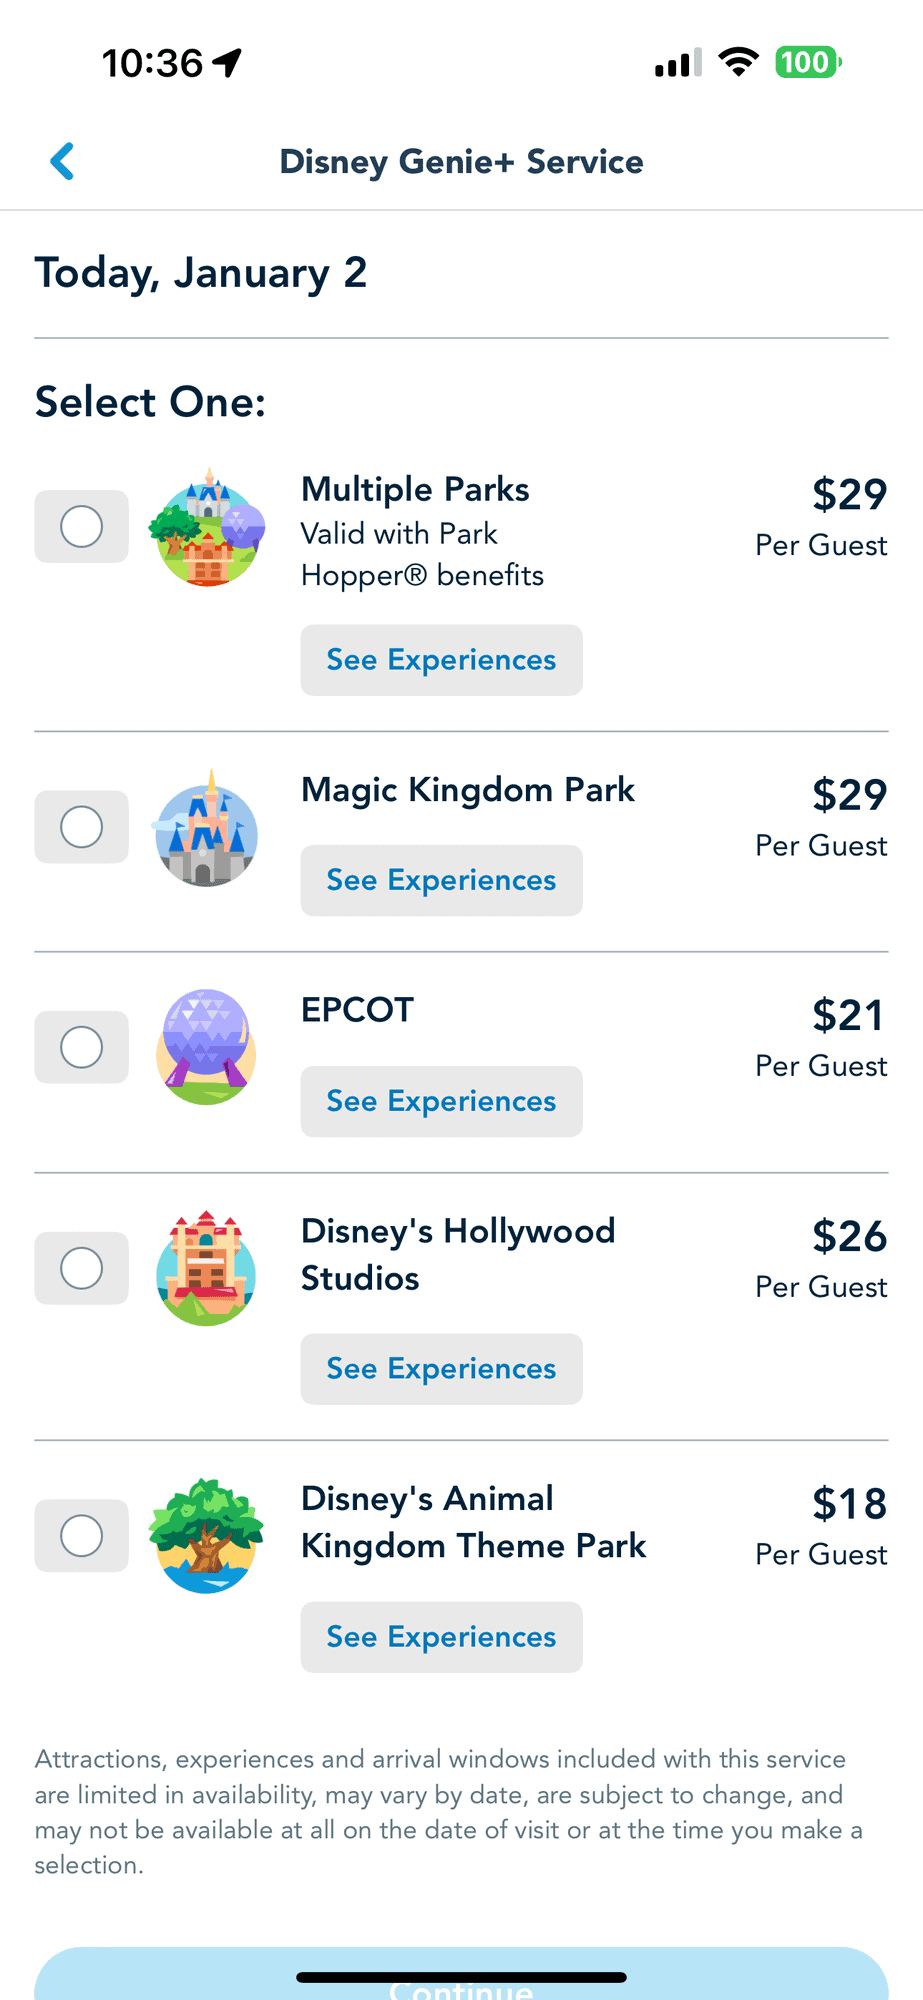Tap the Hollywood Studios tower icon
The width and height of the screenshot is (923, 2000).
pos(207,1269)
